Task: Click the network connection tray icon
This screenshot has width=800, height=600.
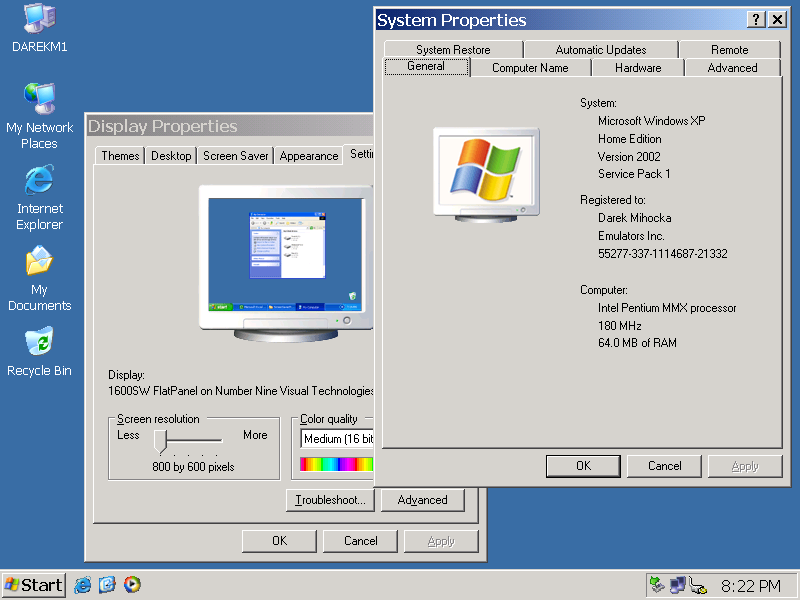Action: pos(678,585)
